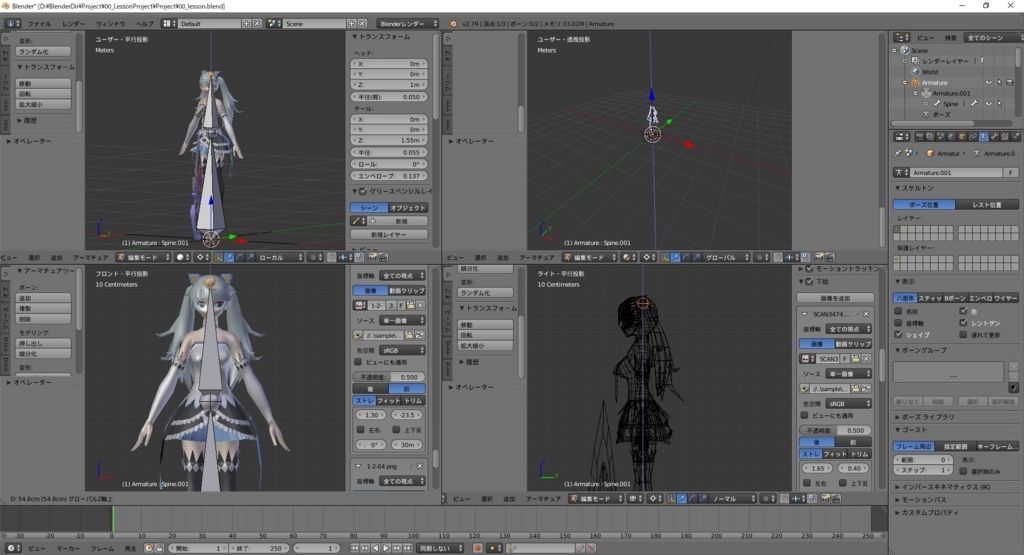The width and height of the screenshot is (1024, 555).
Task: Open the object constraints properties tab icon
Action: (x=972, y=136)
